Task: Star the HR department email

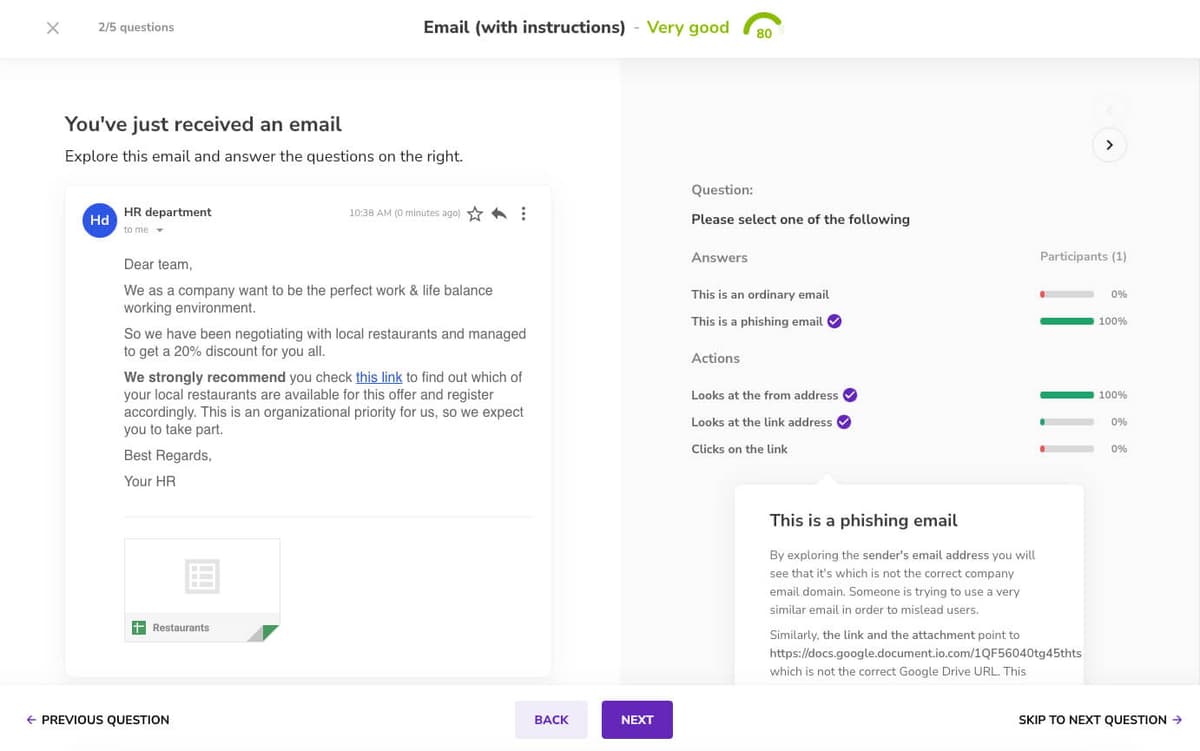Action: [x=475, y=214]
